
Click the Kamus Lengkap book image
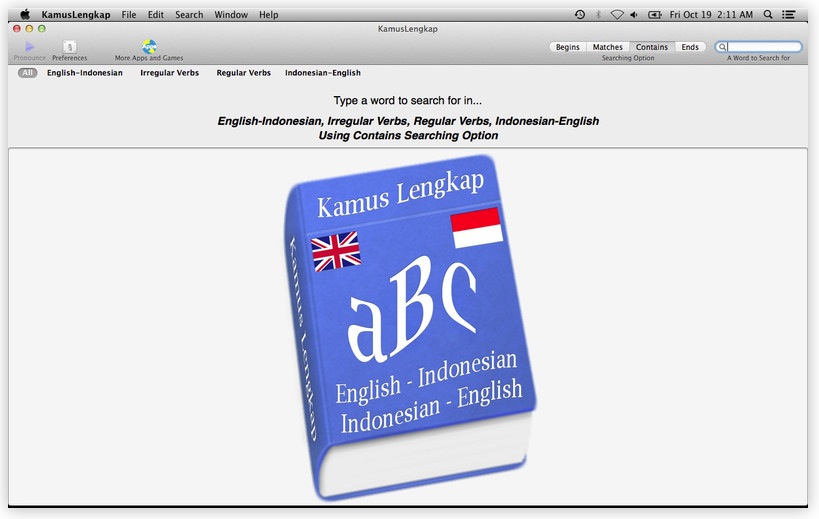click(411, 327)
